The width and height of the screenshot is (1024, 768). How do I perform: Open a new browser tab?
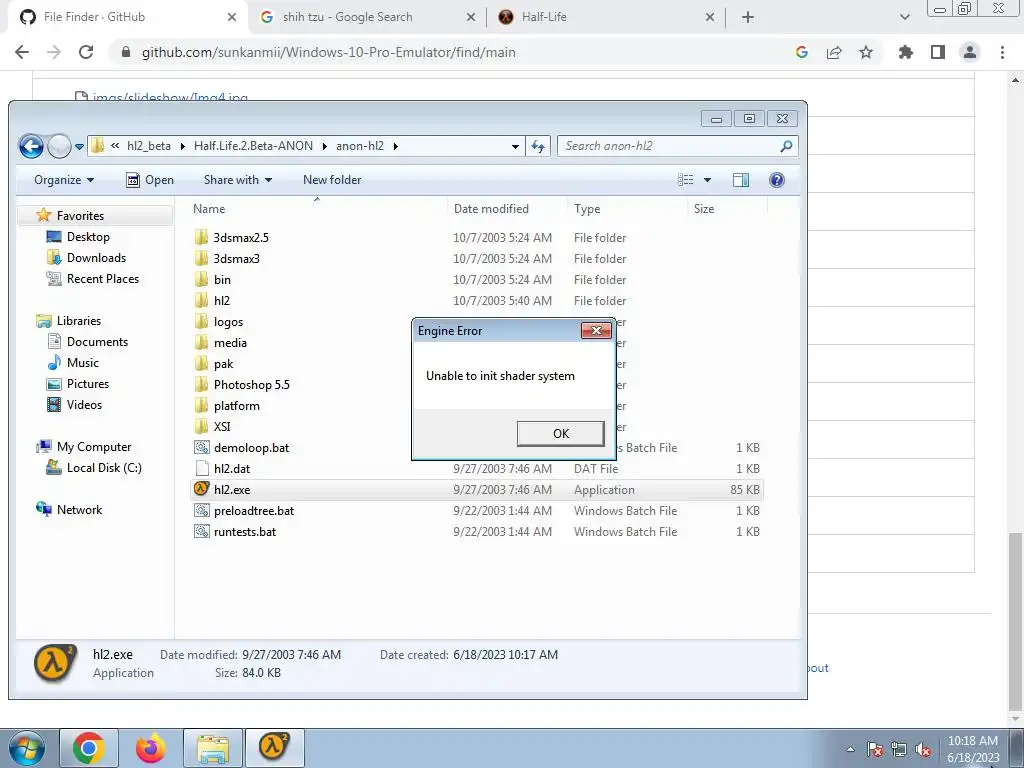pyautogui.click(x=748, y=17)
